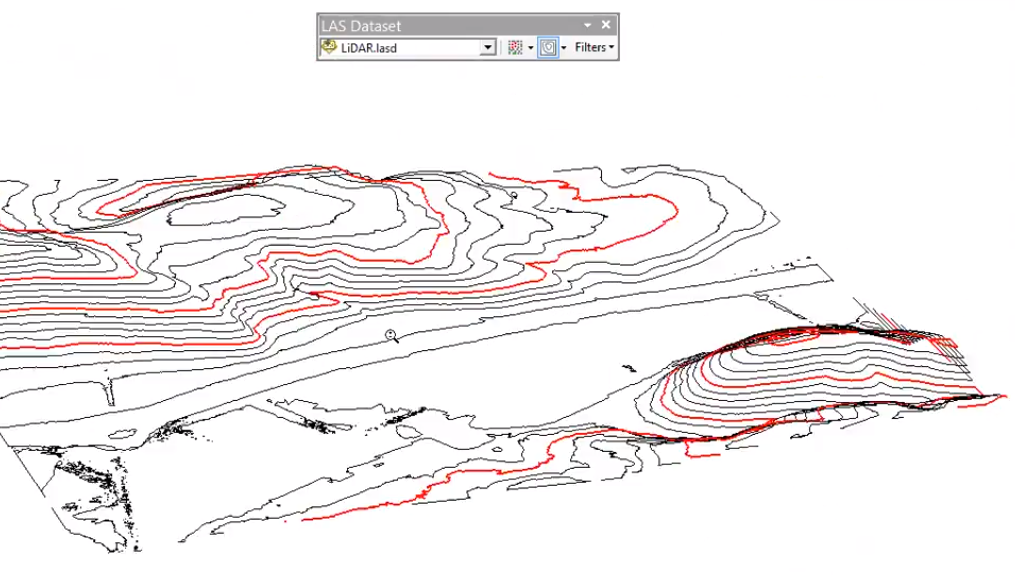Open the Filters menu
Viewport: 1015px width, 575px height.
coord(594,47)
